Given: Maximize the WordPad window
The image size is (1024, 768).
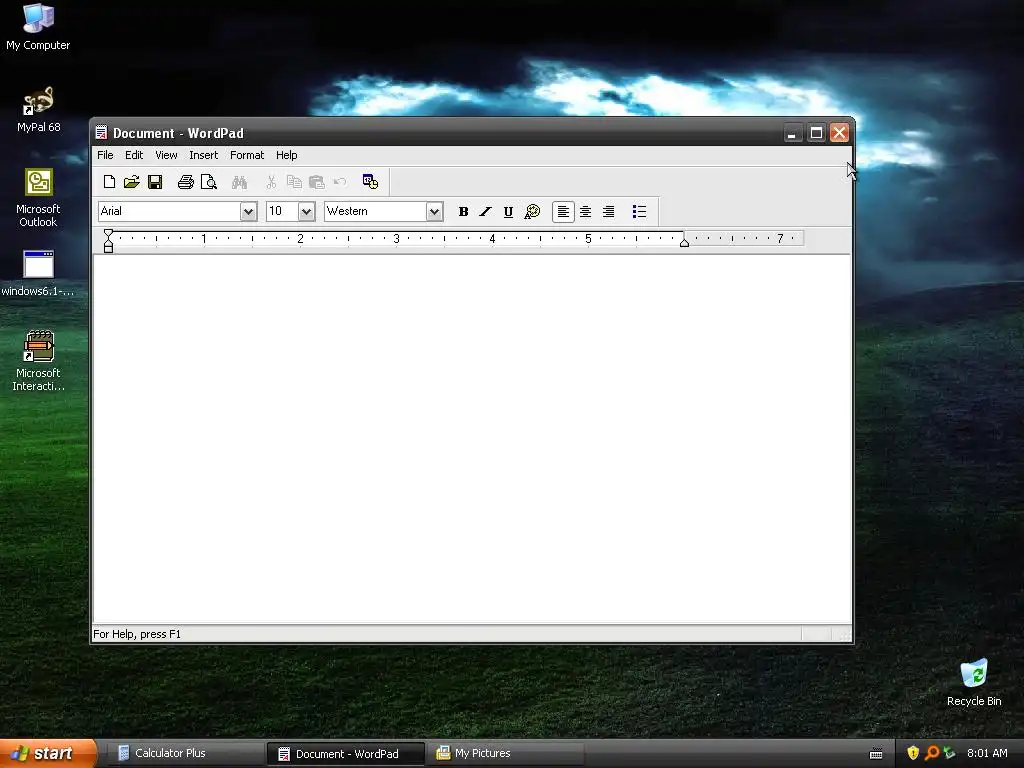Looking at the screenshot, I should tap(816, 133).
